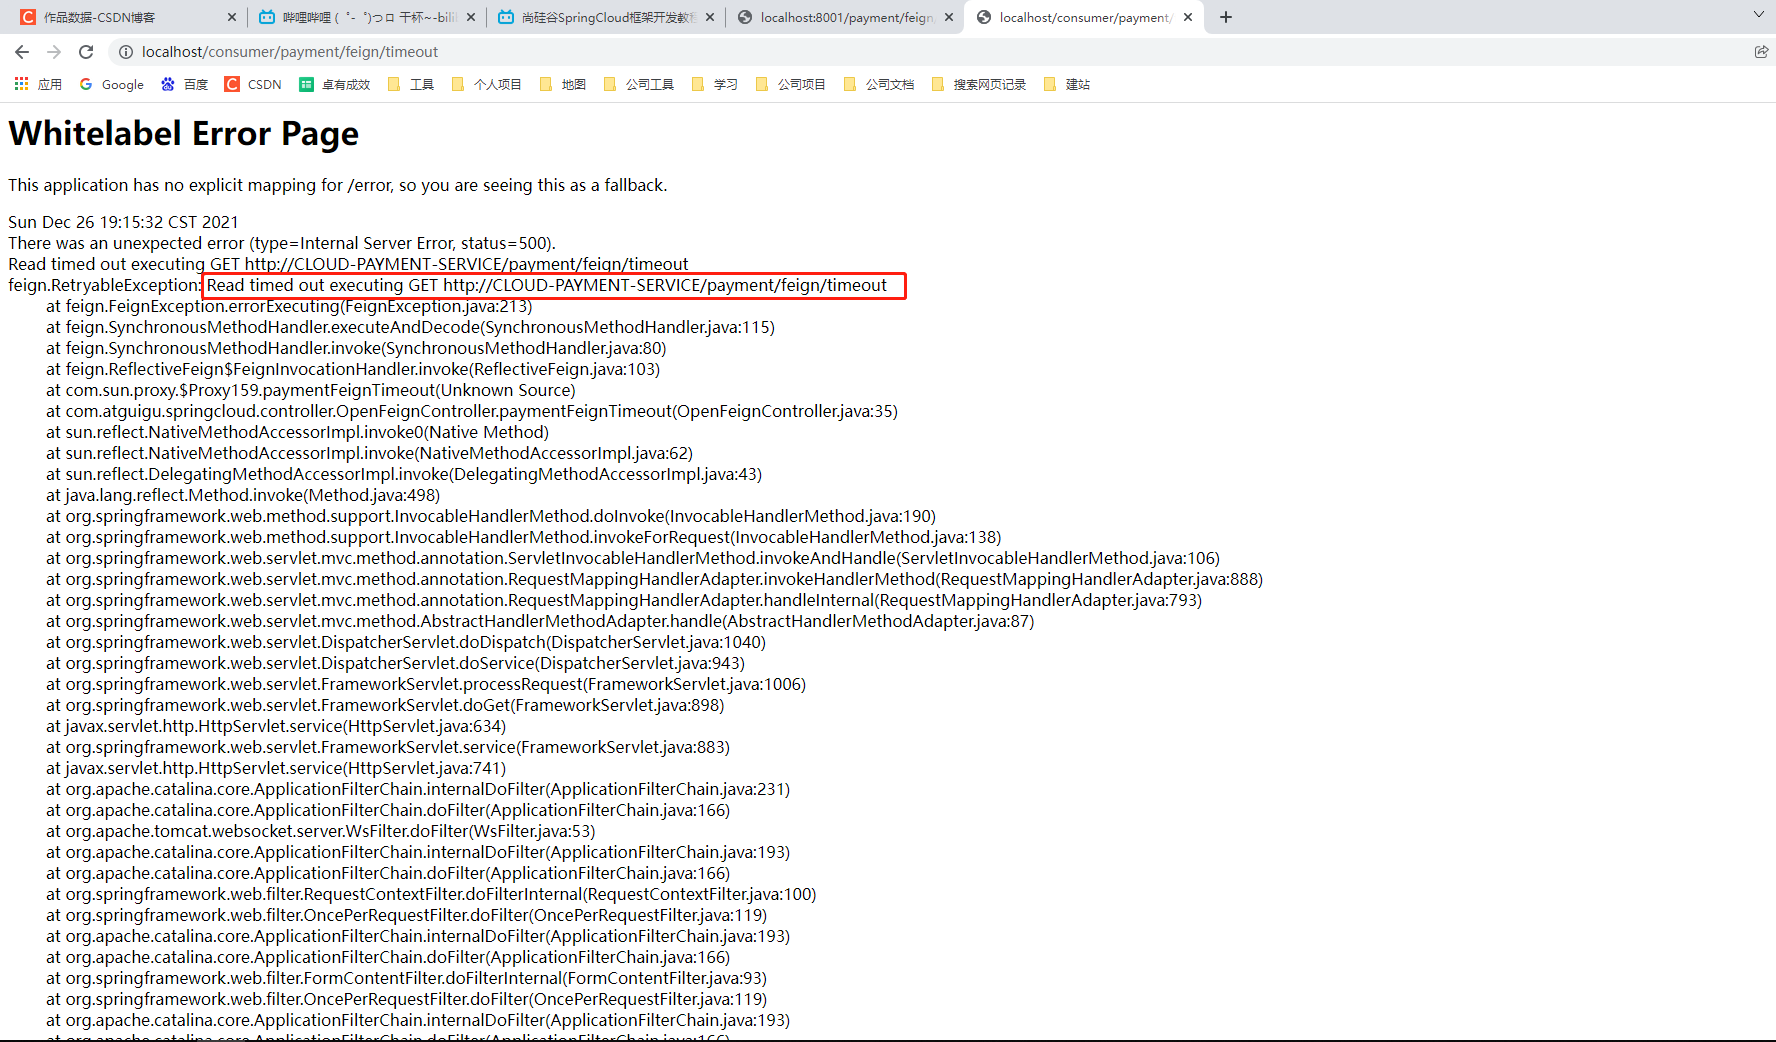Open the 工具 bookmark folder
Viewport: 1776px width, 1042px height.
tap(411, 84)
